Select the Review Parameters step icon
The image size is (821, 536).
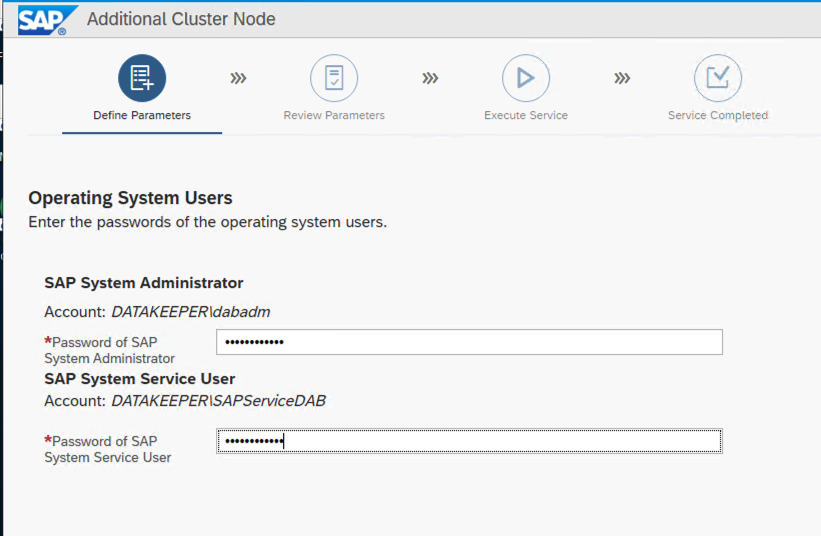pos(334,78)
